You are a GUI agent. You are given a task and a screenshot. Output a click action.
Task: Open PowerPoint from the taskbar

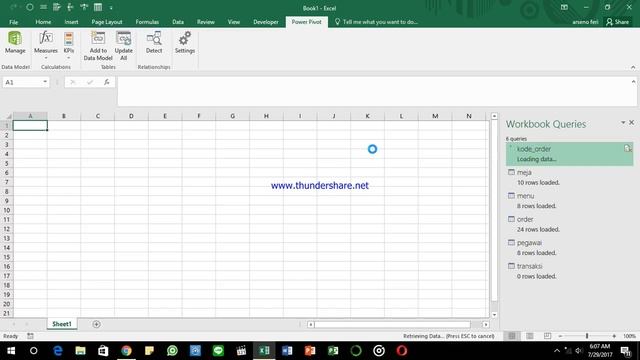[x=310, y=351]
